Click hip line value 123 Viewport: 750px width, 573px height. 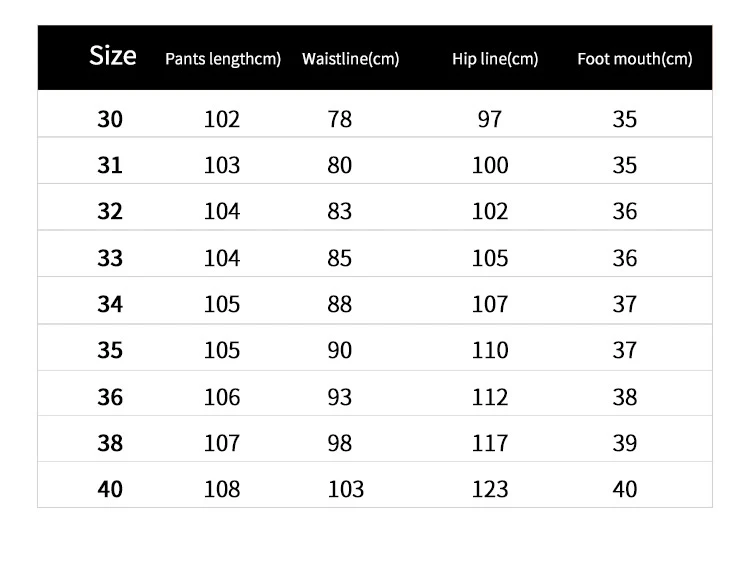pos(490,489)
